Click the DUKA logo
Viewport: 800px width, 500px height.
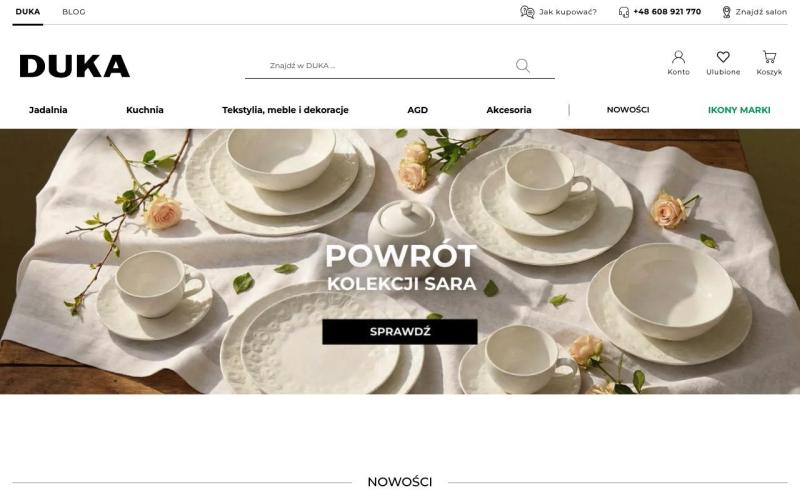click(74, 66)
